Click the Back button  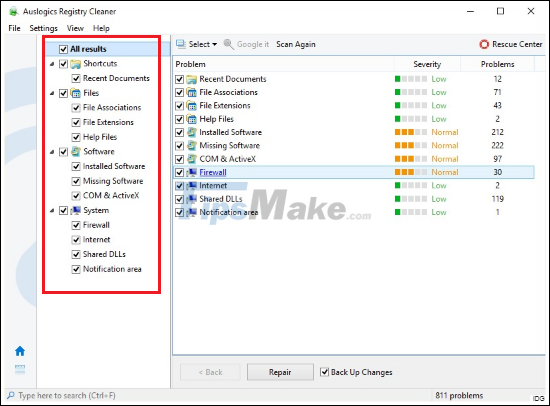coord(210,372)
